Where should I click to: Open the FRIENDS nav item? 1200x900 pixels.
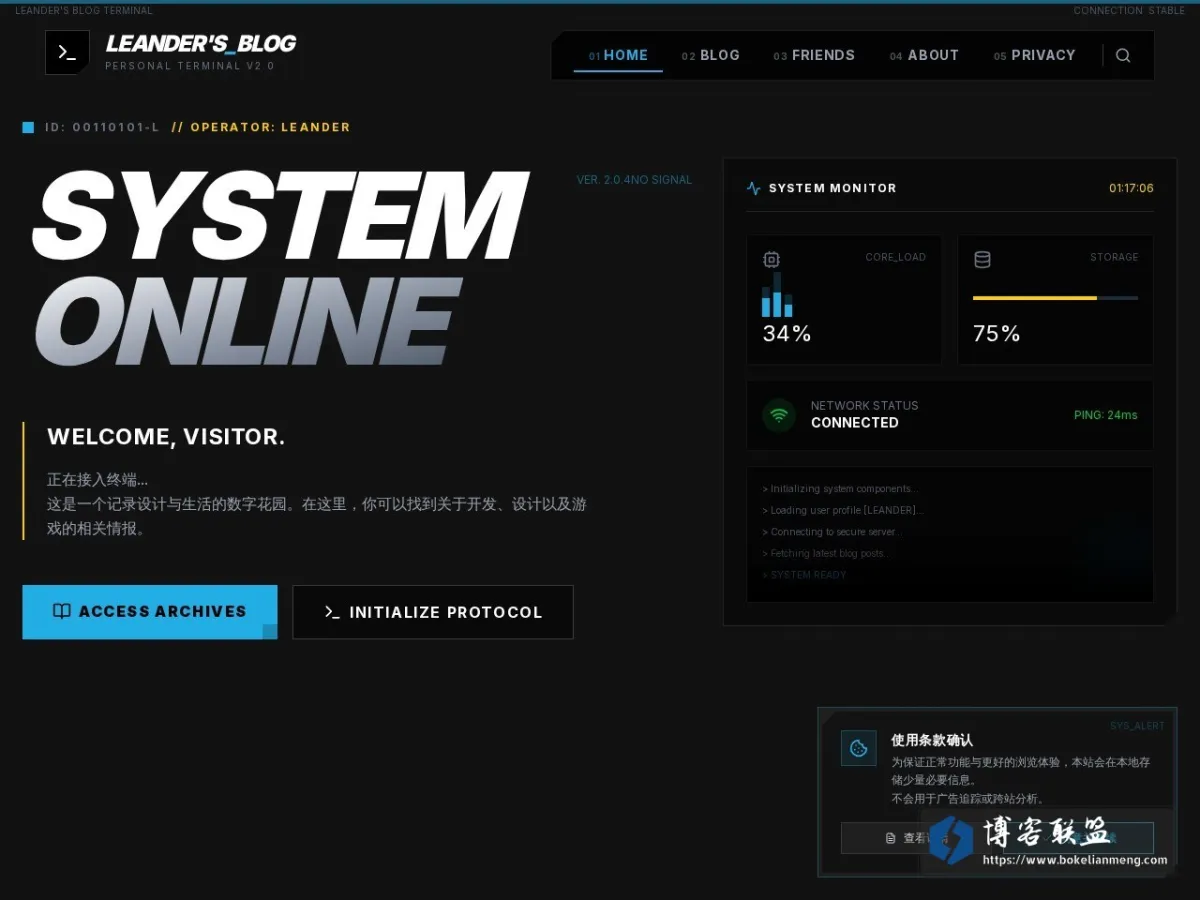(814, 56)
